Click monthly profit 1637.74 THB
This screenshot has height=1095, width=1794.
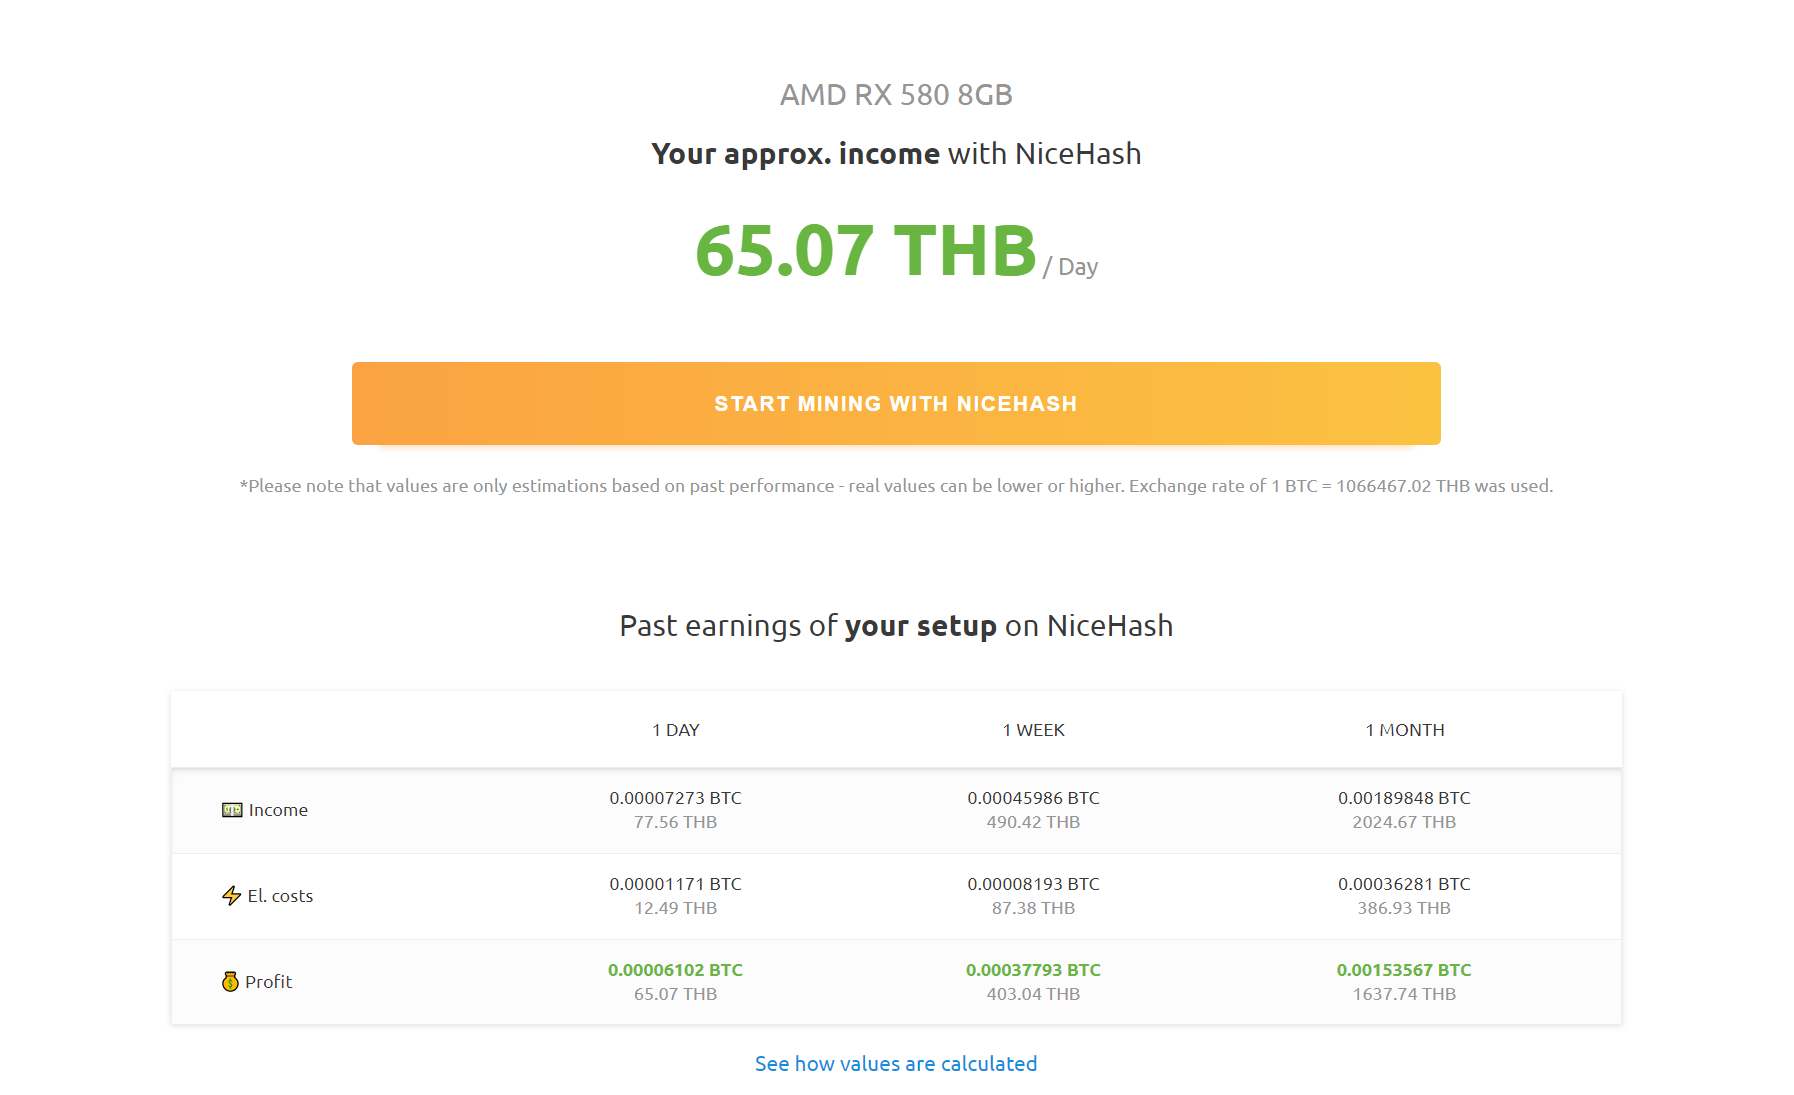(1405, 994)
